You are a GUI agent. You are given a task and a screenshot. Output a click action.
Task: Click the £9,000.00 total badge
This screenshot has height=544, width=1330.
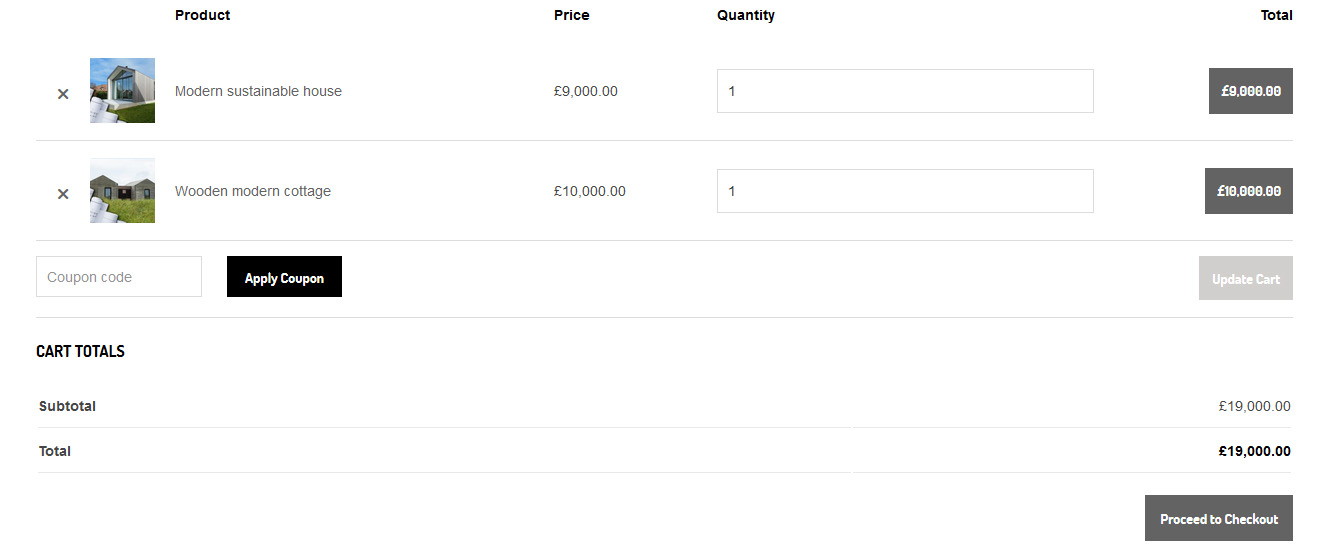(1251, 91)
